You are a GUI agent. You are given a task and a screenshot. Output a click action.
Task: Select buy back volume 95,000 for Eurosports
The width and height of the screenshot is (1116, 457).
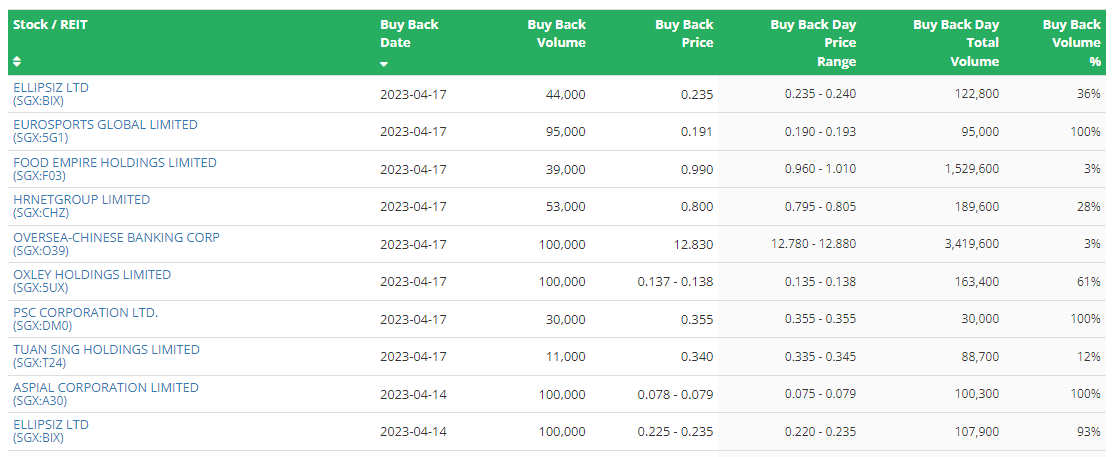click(567, 132)
